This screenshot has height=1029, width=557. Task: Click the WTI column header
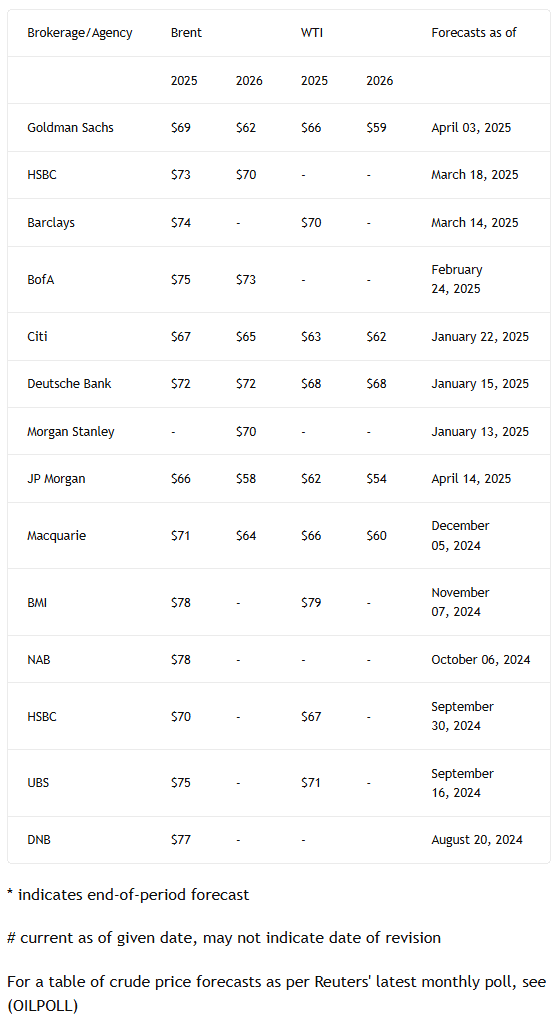[x=312, y=33]
